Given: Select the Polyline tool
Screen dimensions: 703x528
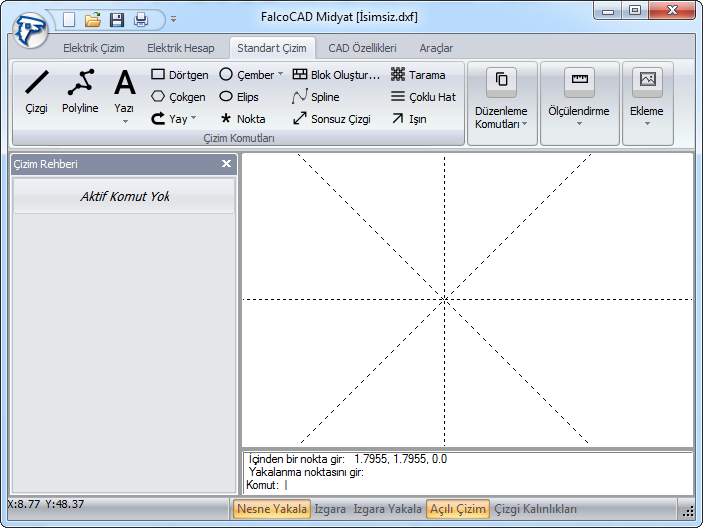Looking at the screenshot, I should coord(80,92).
